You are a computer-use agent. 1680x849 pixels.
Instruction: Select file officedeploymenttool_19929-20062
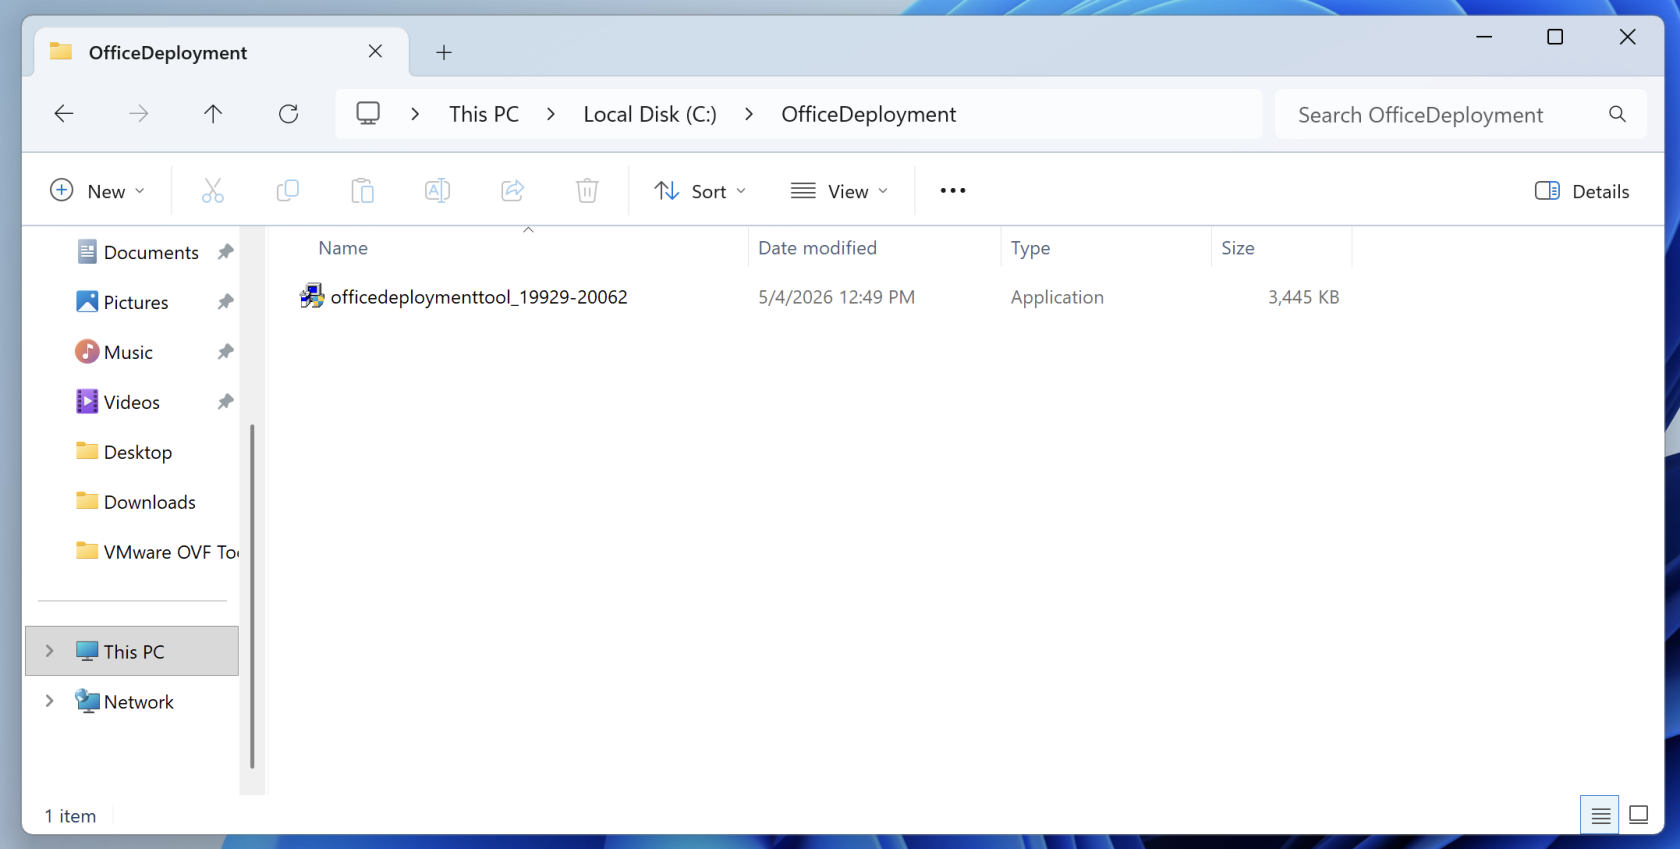click(479, 297)
